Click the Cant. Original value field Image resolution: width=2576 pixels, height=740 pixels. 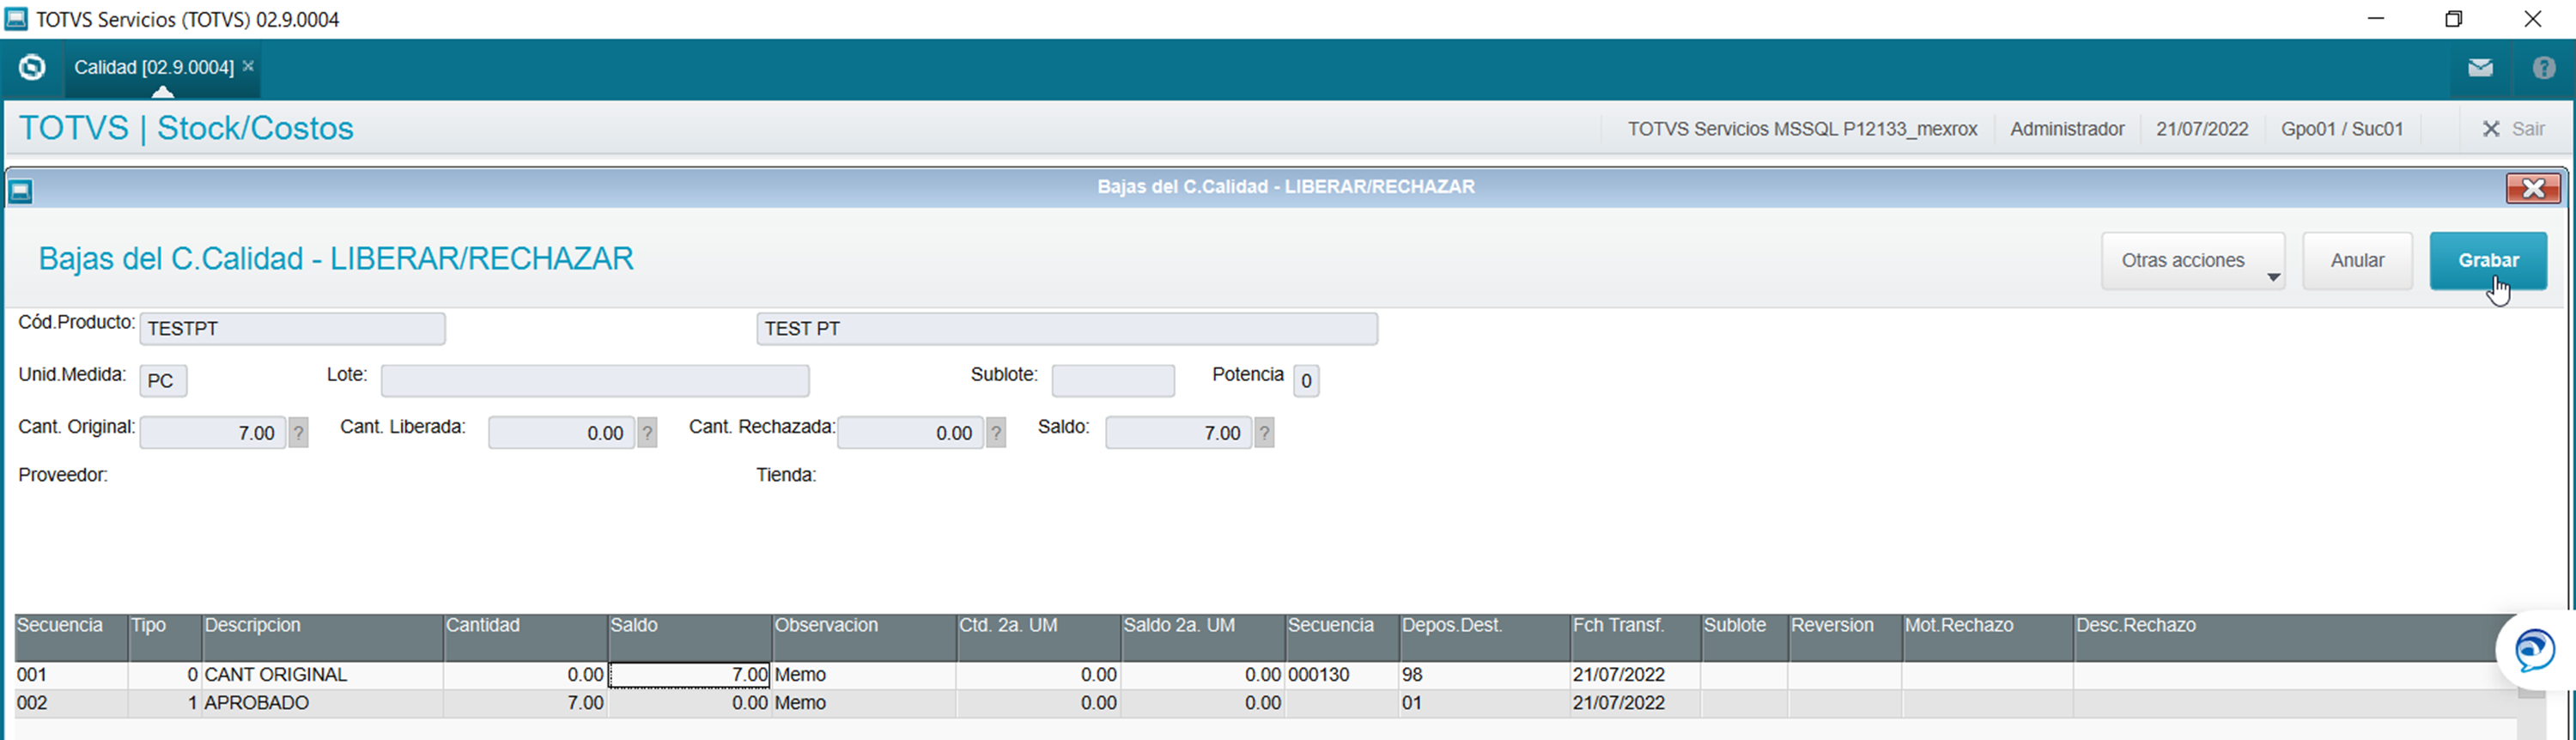click(x=213, y=433)
